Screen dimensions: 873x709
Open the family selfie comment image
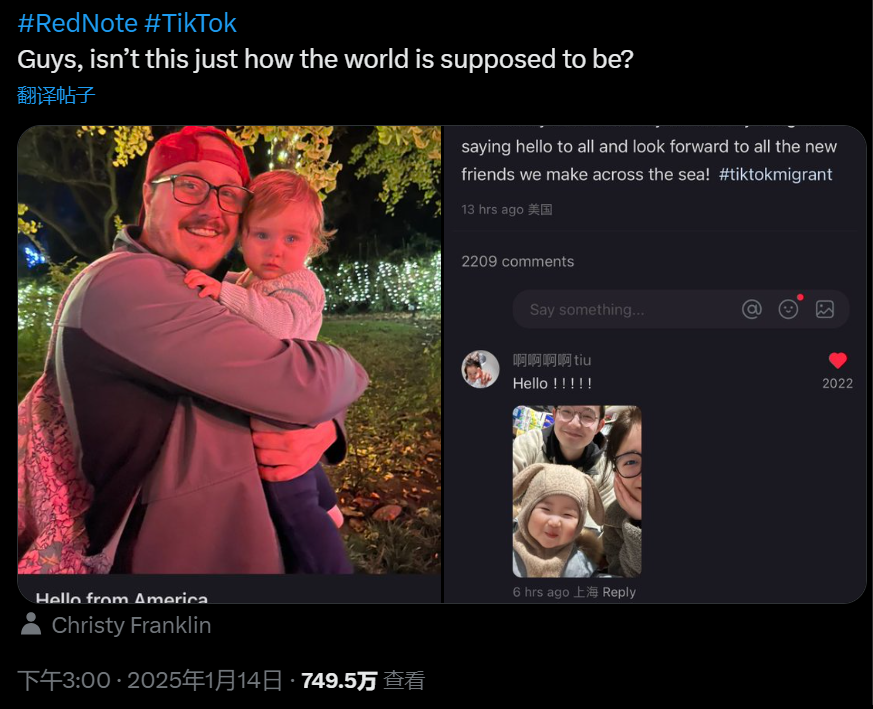click(577, 491)
